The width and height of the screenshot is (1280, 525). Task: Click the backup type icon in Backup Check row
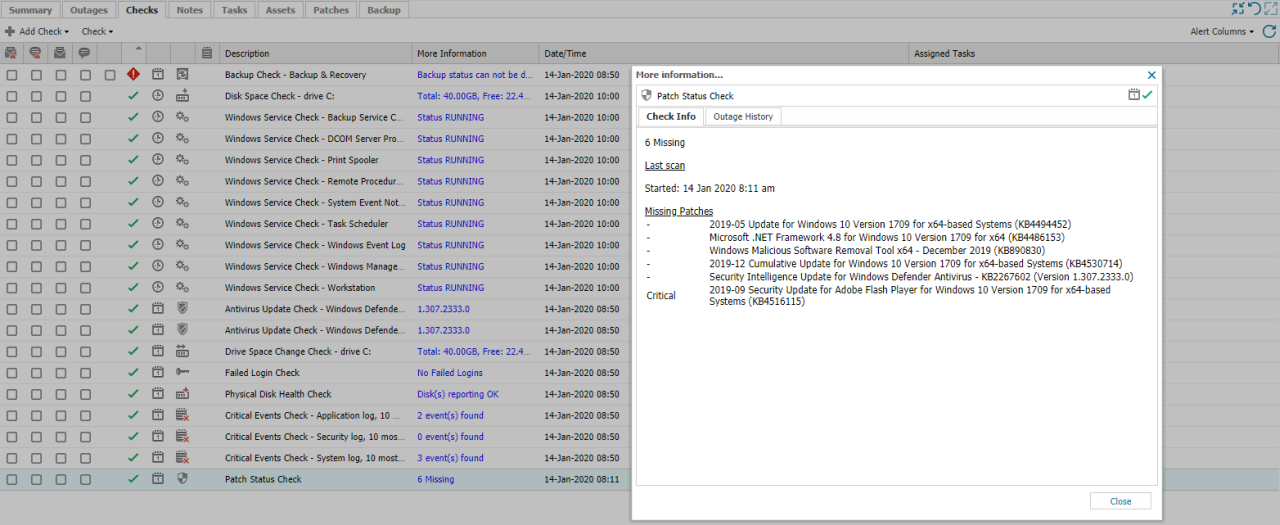coord(182,74)
